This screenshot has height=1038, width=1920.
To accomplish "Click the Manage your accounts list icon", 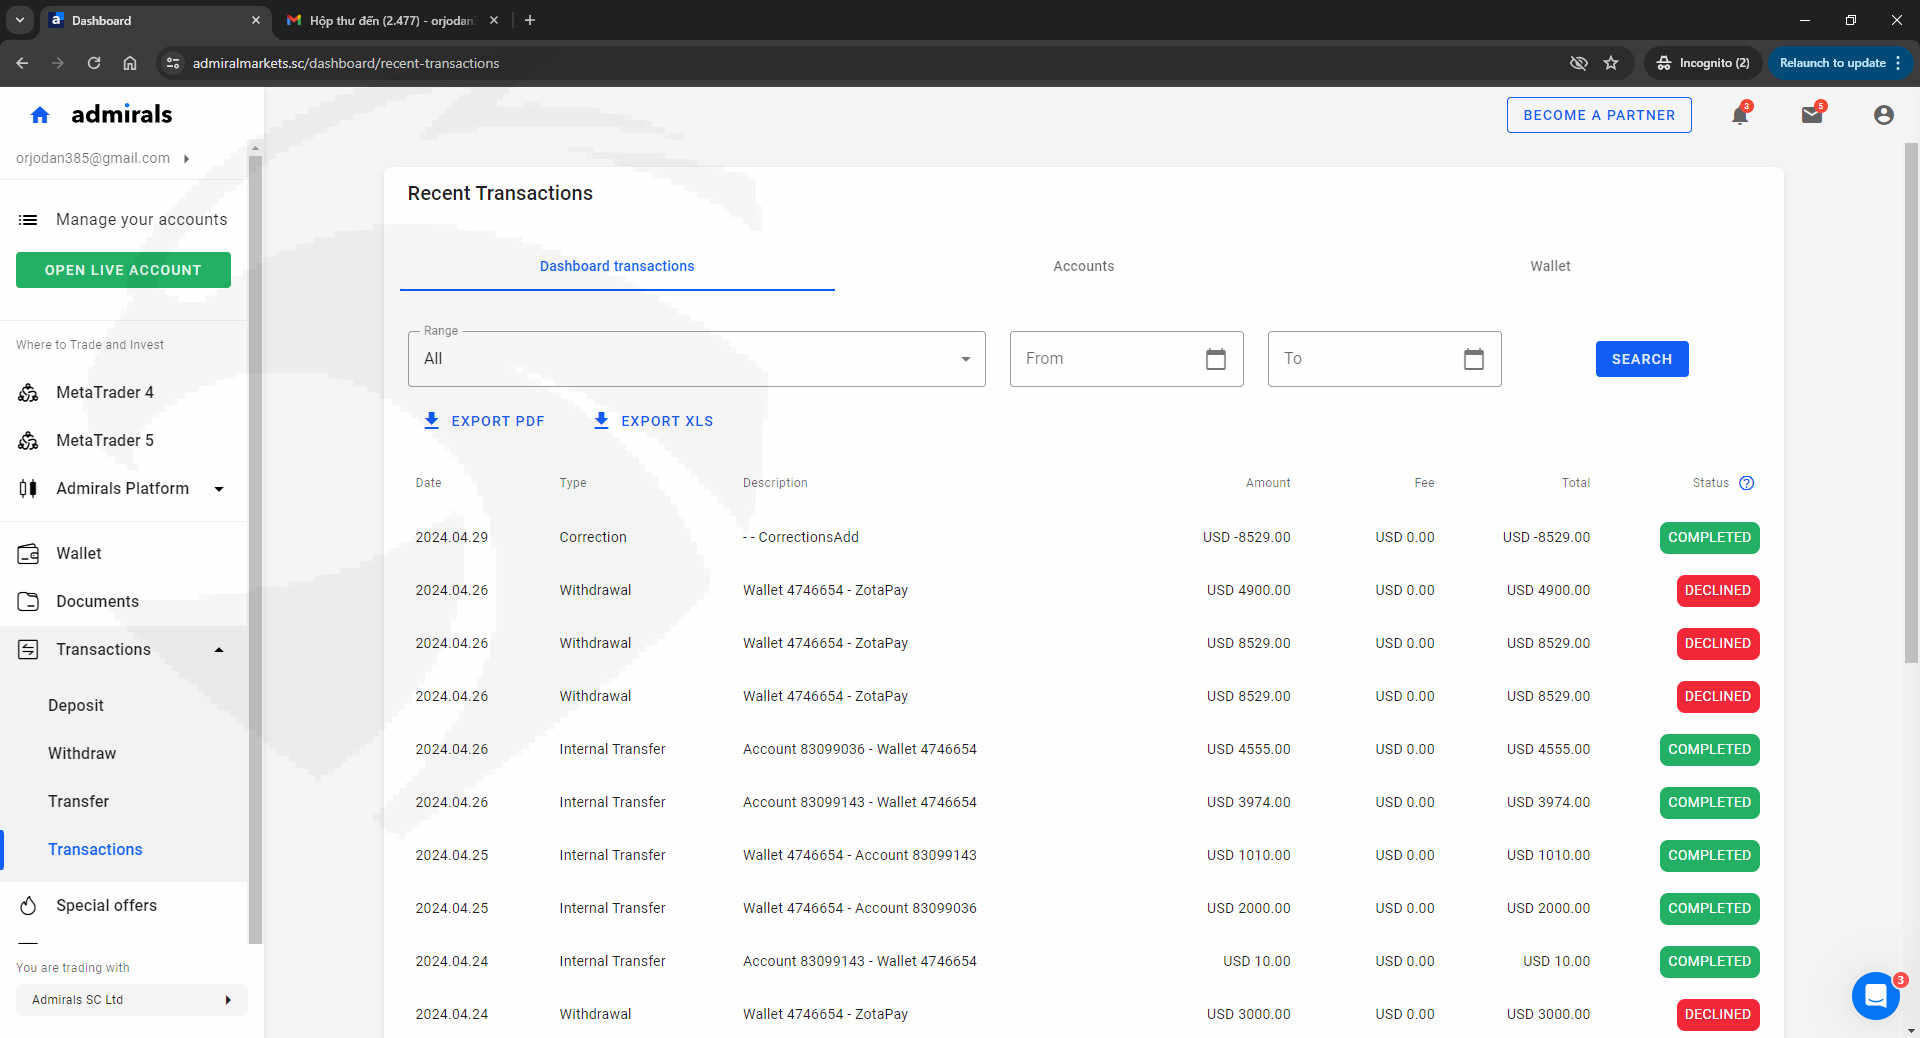I will [x=28, y=220].
